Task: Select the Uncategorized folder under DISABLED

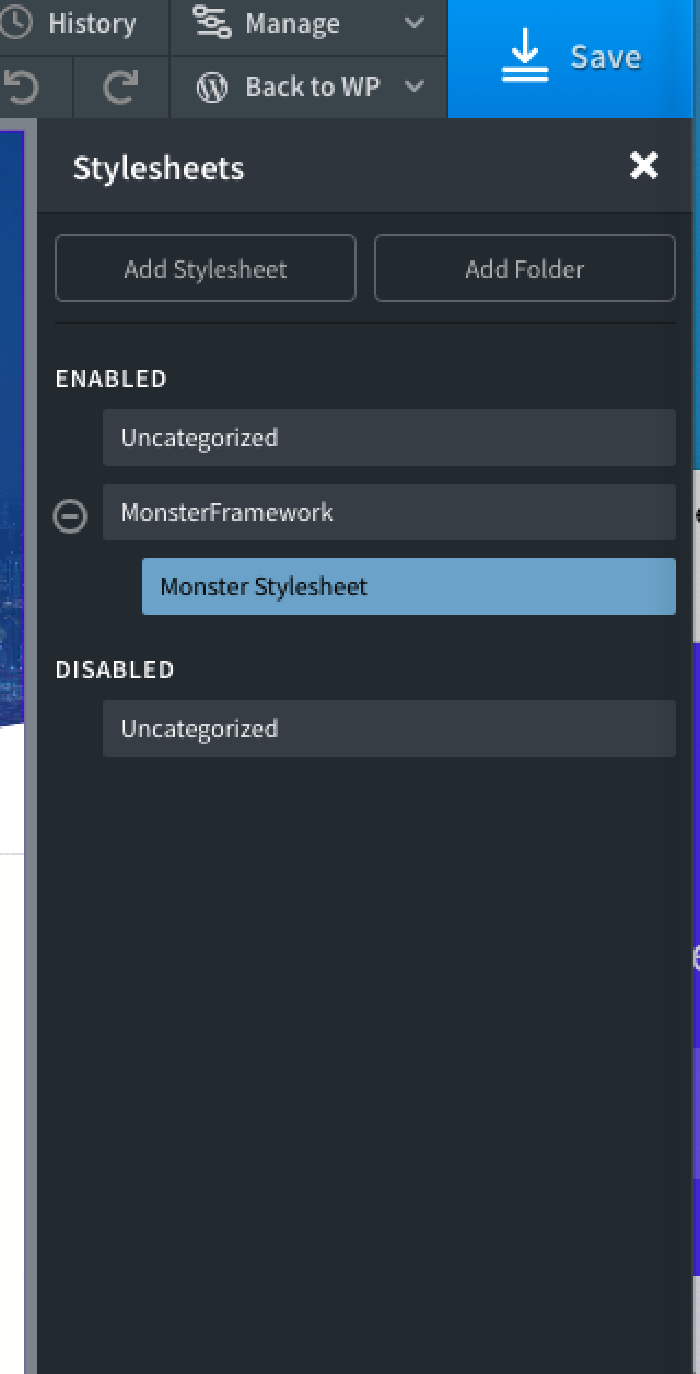Action: 389,728
